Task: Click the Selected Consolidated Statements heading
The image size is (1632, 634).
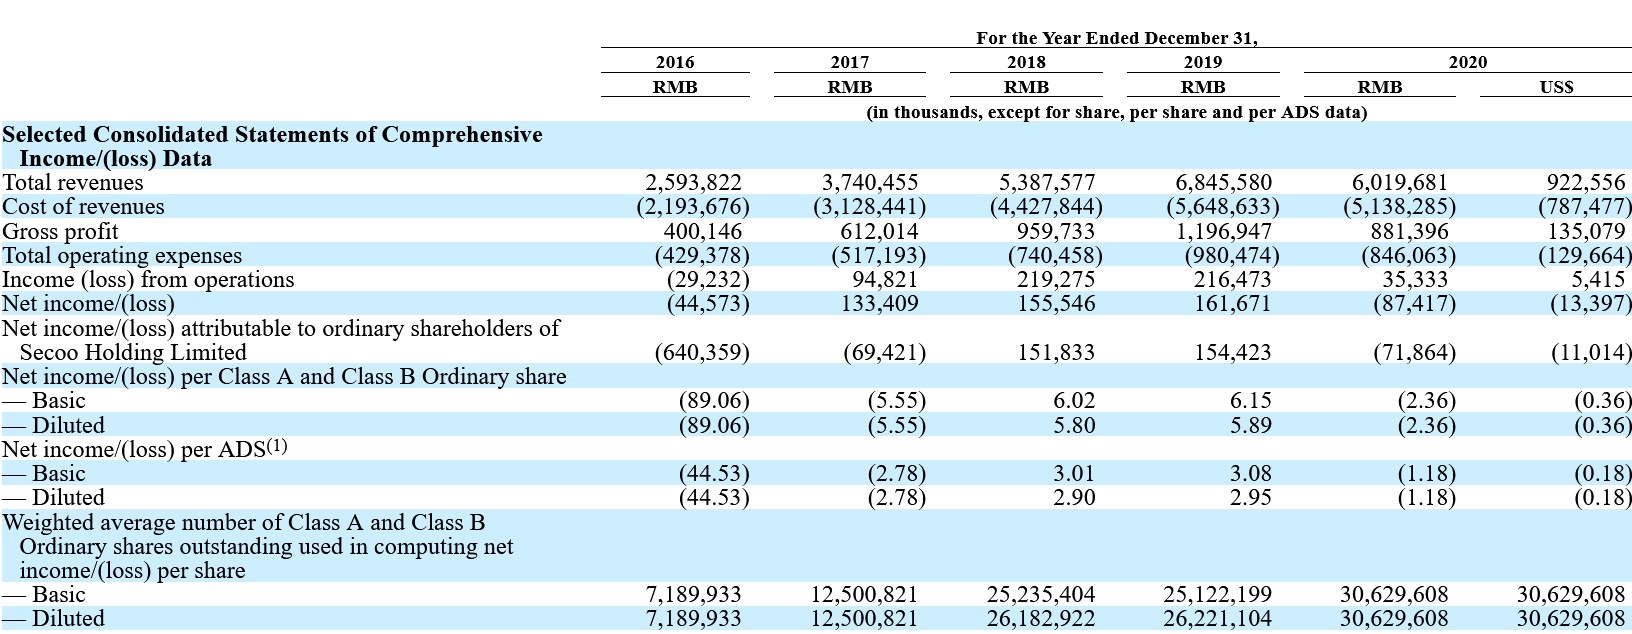Action: 272,146
